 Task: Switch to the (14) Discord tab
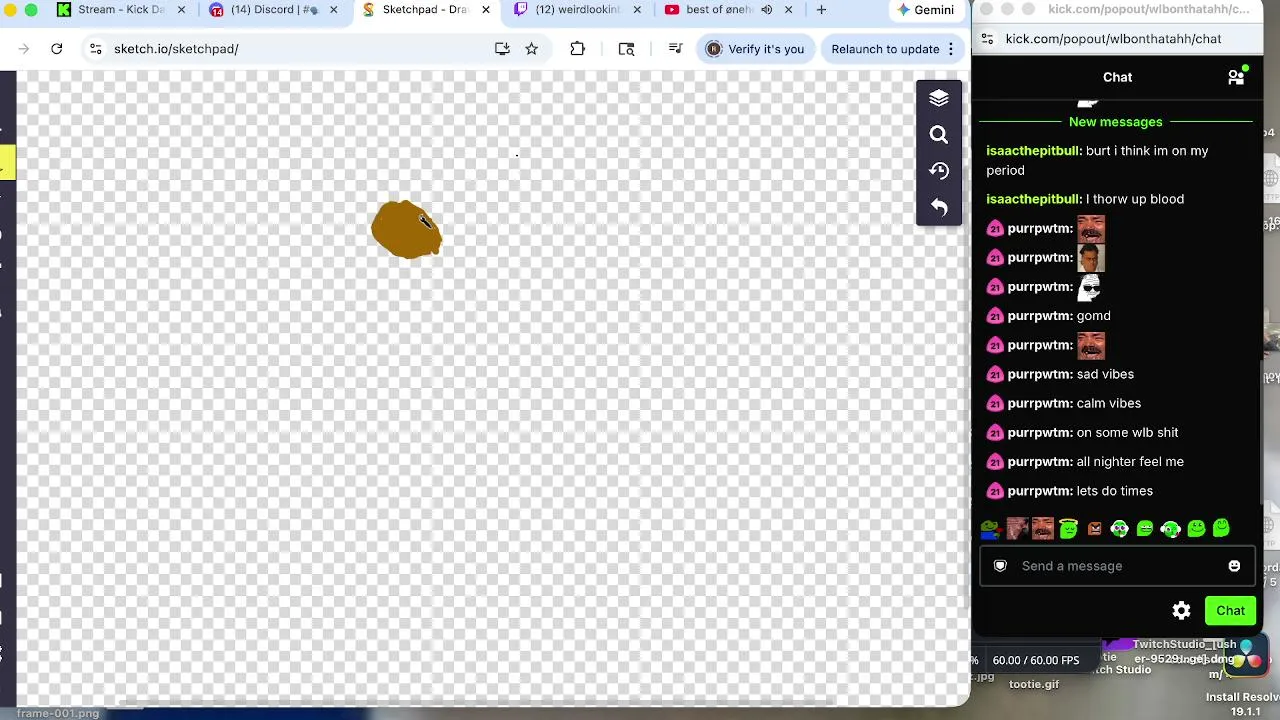(x=274, y=10)
